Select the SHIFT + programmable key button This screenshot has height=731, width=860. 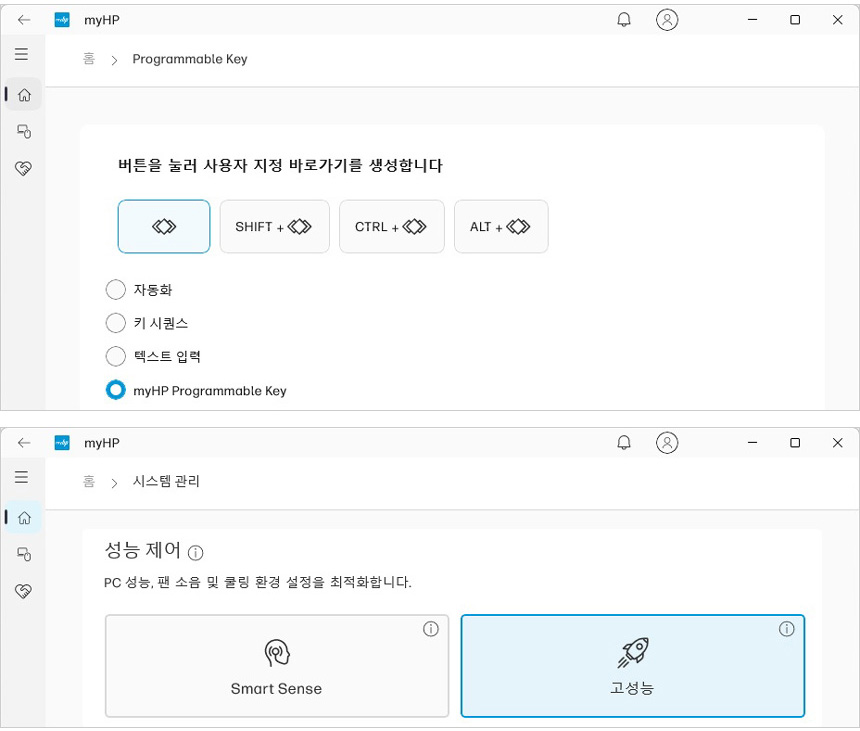275,226
